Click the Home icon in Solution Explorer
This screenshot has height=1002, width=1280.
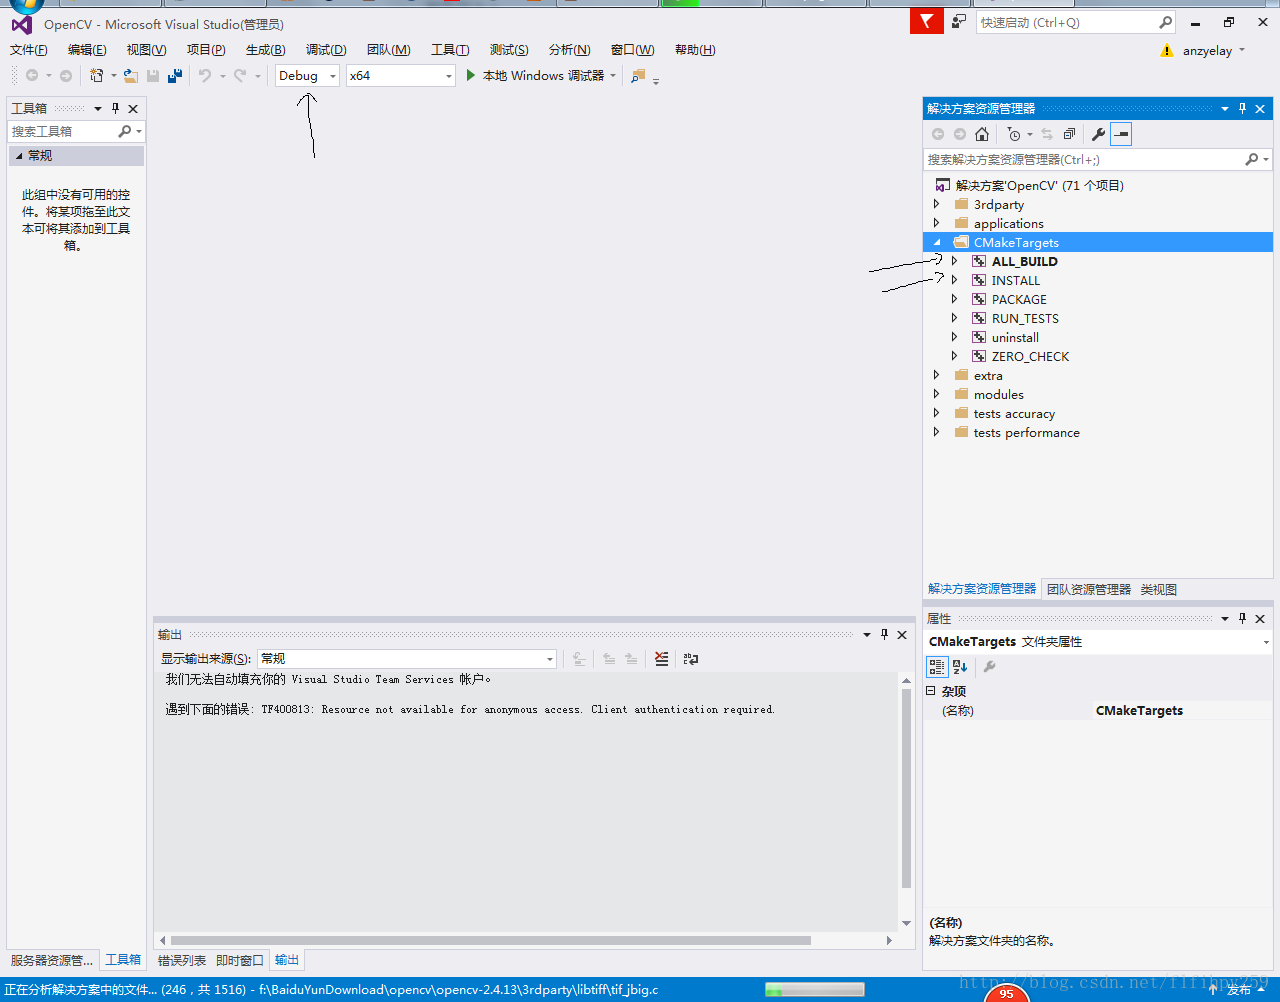coord(982,134)
